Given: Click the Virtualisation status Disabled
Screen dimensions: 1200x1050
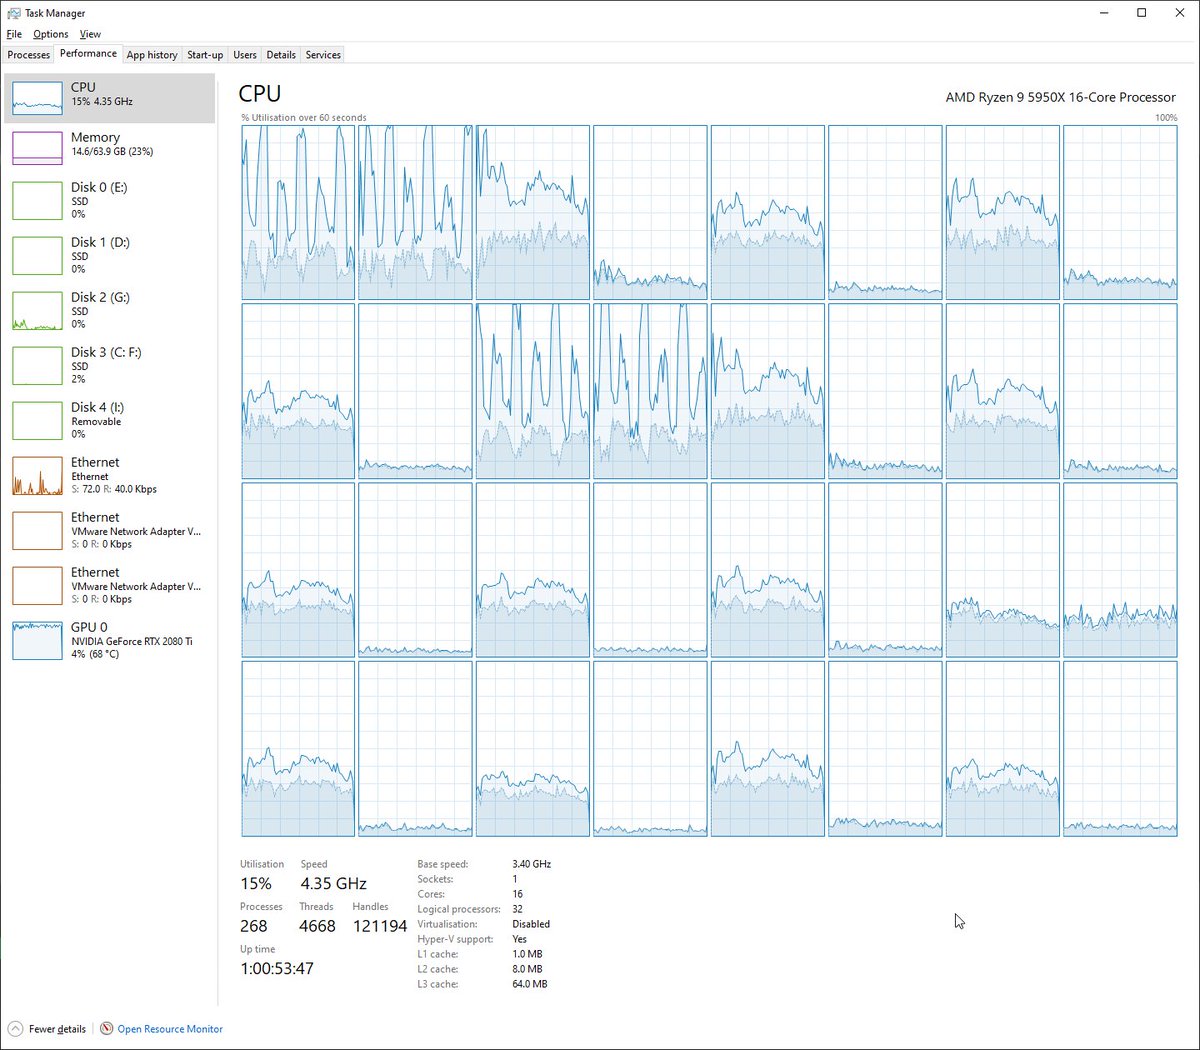Looking at the screenshot, I should tap(531, 924).
